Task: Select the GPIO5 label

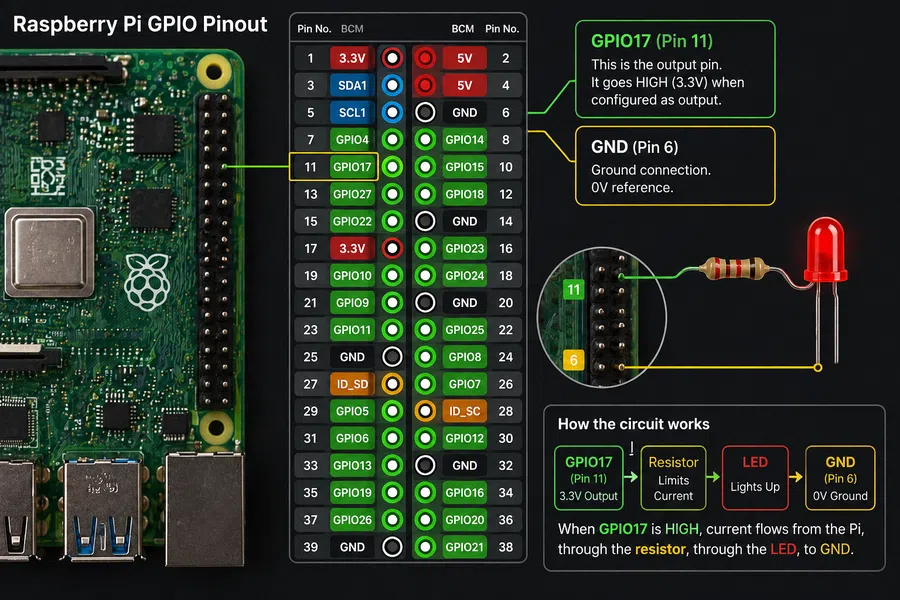Action: pyautogui.click(x=352, y=411)
